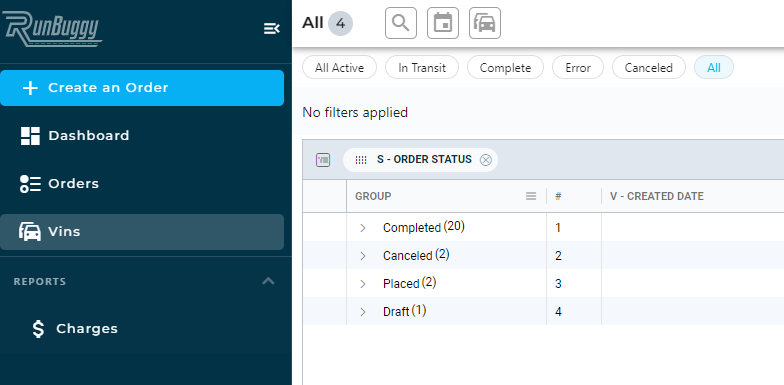
Task: Open the calendar date filter
Action: tap(442, 23)
